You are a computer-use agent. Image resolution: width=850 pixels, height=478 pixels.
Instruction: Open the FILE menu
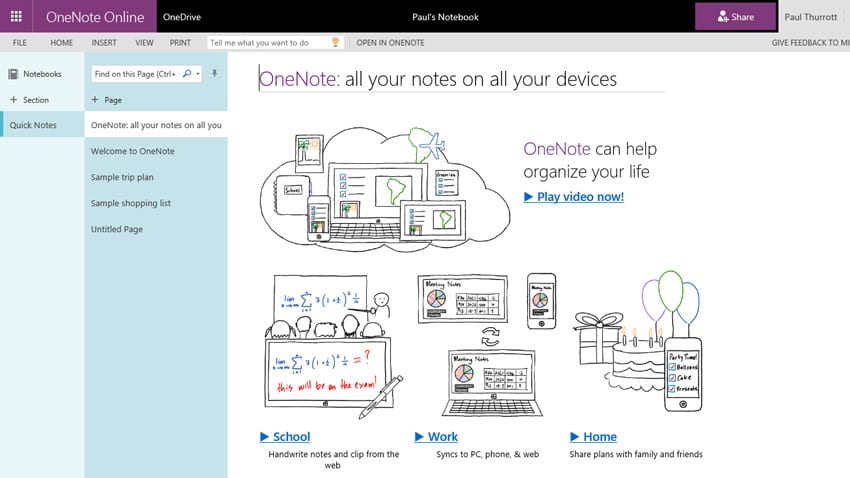20,43
